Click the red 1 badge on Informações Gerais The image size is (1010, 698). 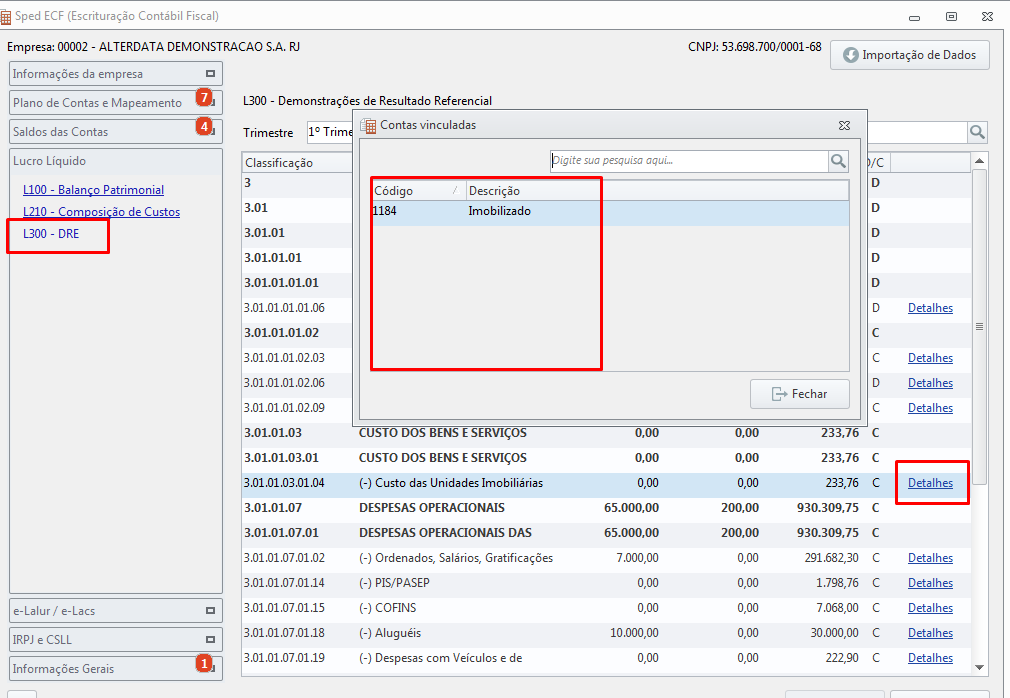click(204, 663)
